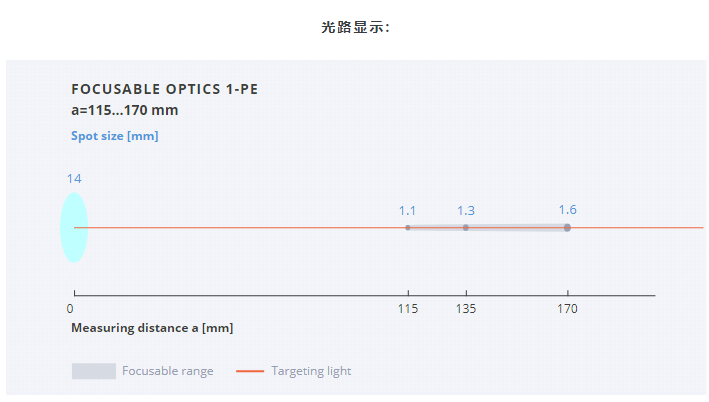Screen dimensions: 709x402
Task: Click the axis tick label 170
Action: [567, 309]
